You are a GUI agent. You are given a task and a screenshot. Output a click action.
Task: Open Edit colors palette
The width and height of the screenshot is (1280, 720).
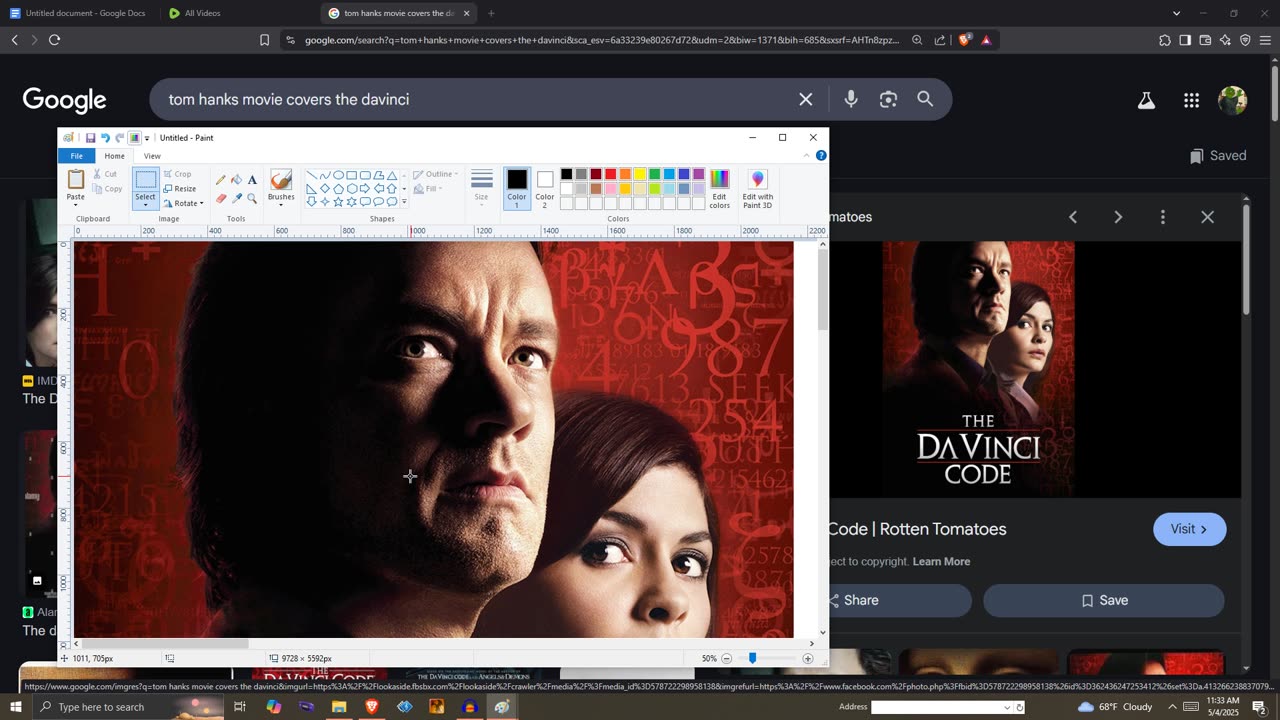[720, 188]
